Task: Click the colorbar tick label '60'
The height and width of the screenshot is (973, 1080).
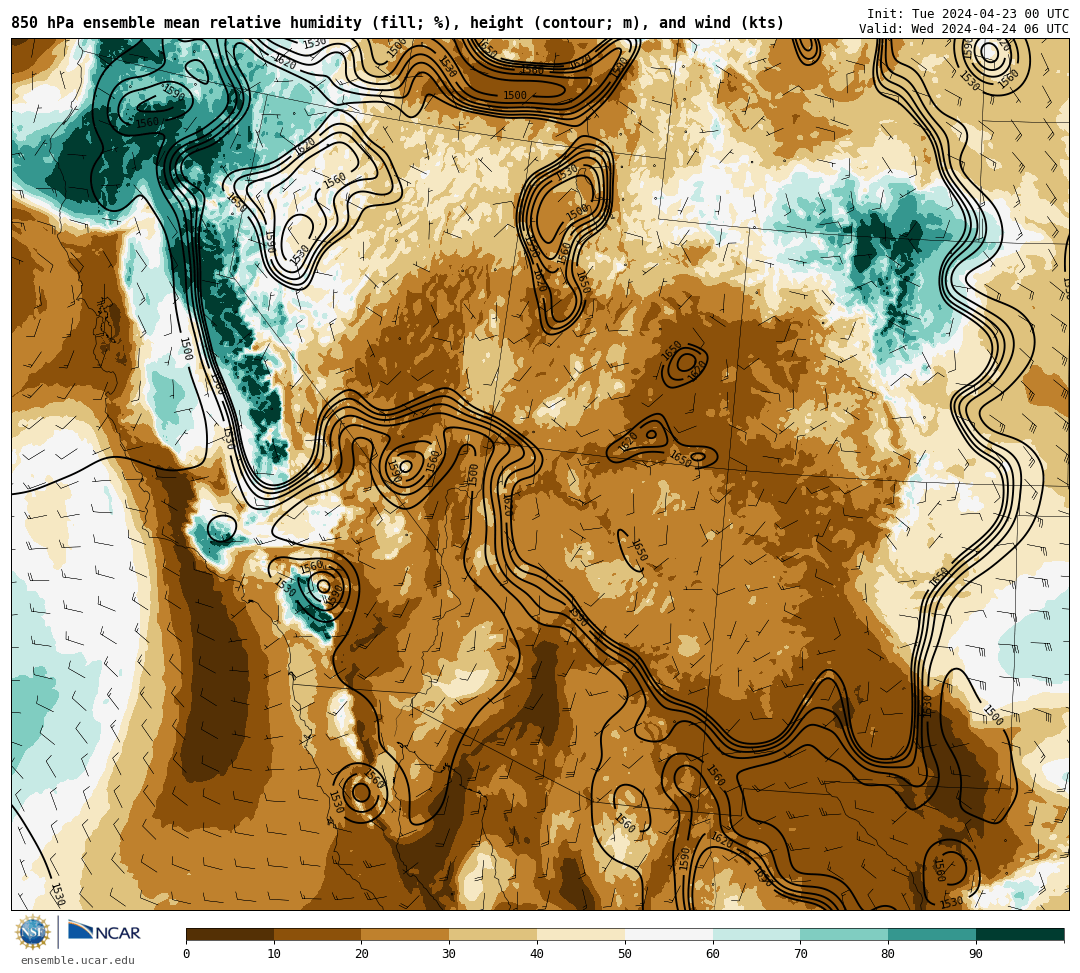Action: [713, 954]
